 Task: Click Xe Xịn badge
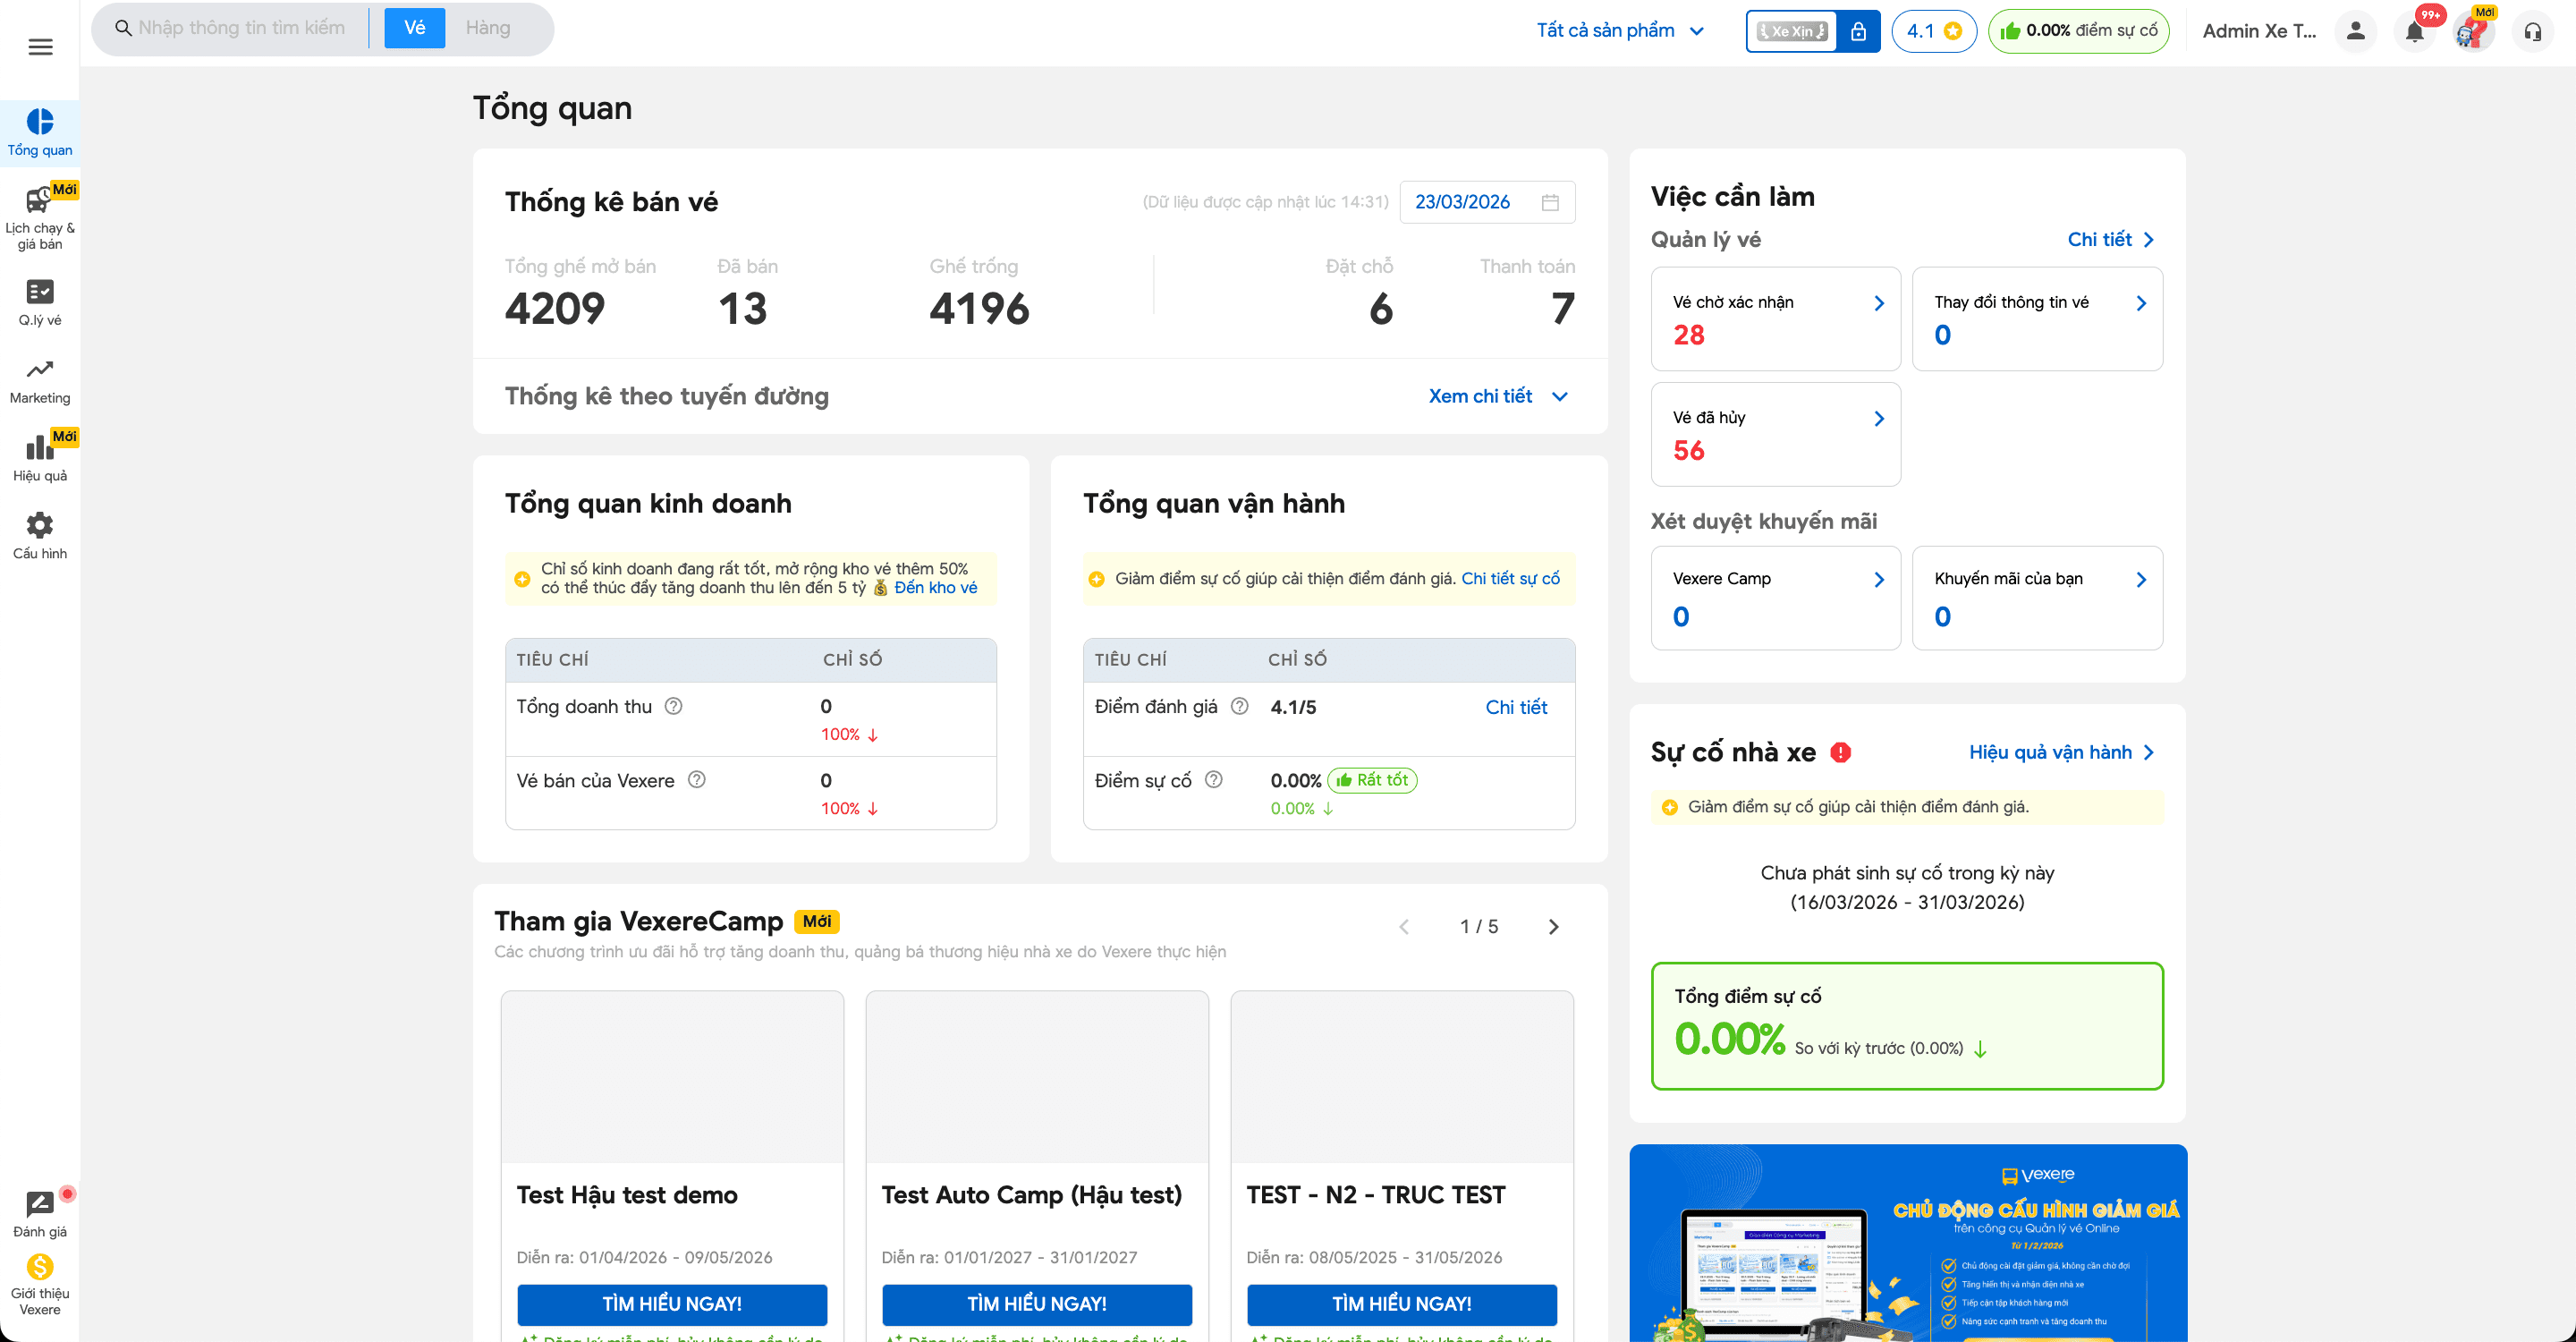1793,31
